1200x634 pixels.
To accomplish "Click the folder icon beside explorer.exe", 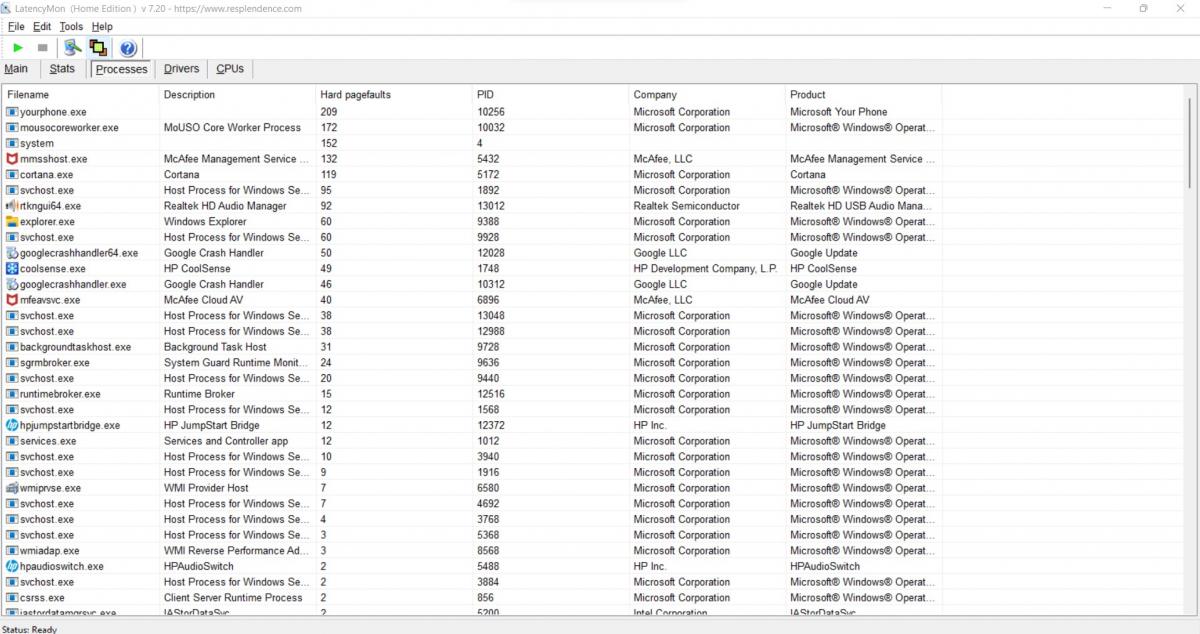I will (x=12, y=222).
